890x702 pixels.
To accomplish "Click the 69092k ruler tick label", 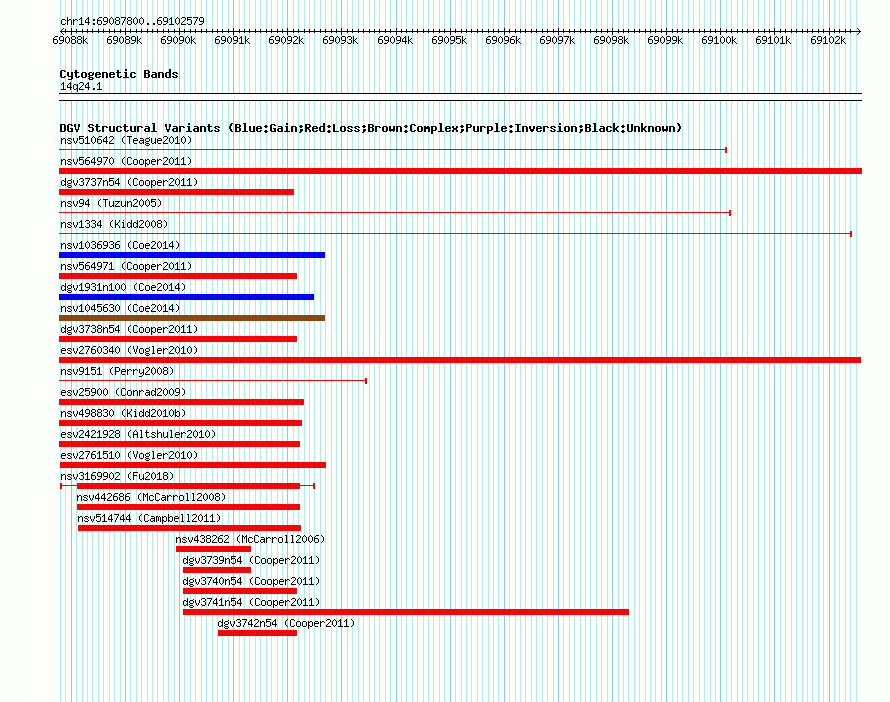I will pos(286,40).
